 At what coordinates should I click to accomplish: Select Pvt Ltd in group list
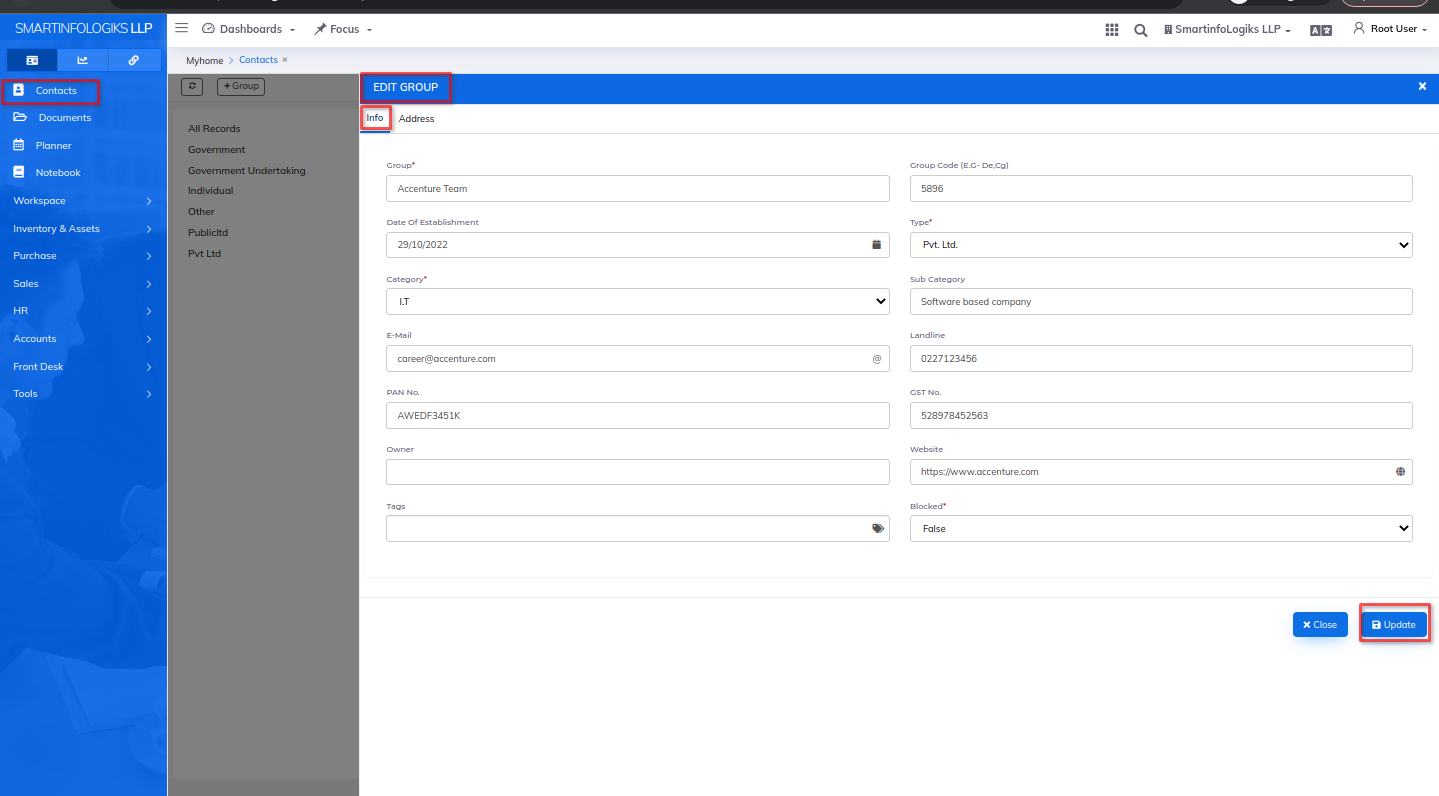pyautogui.click(x=204, y=254)
